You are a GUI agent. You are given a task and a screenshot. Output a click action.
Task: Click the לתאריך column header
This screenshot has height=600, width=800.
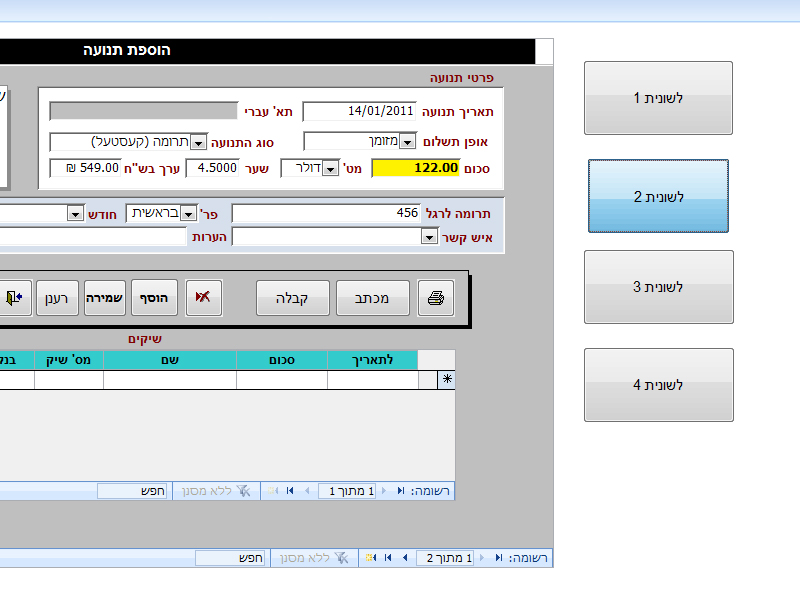click(x=372, y=360)
